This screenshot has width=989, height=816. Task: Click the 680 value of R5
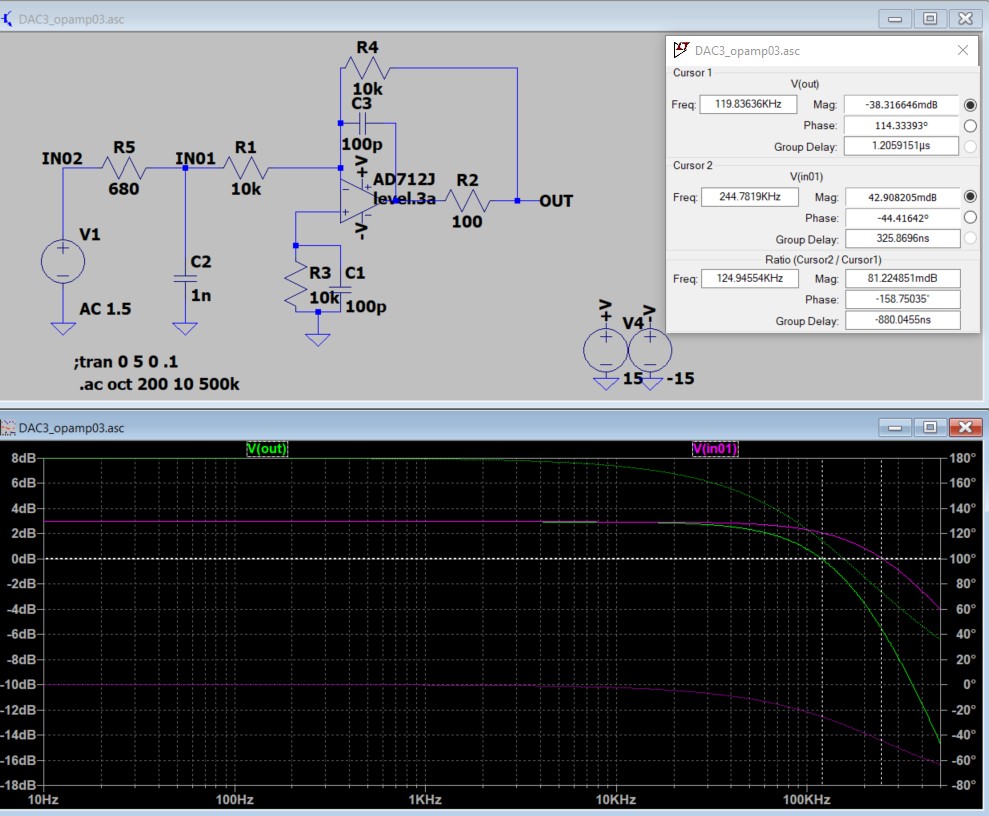point(124,189)
